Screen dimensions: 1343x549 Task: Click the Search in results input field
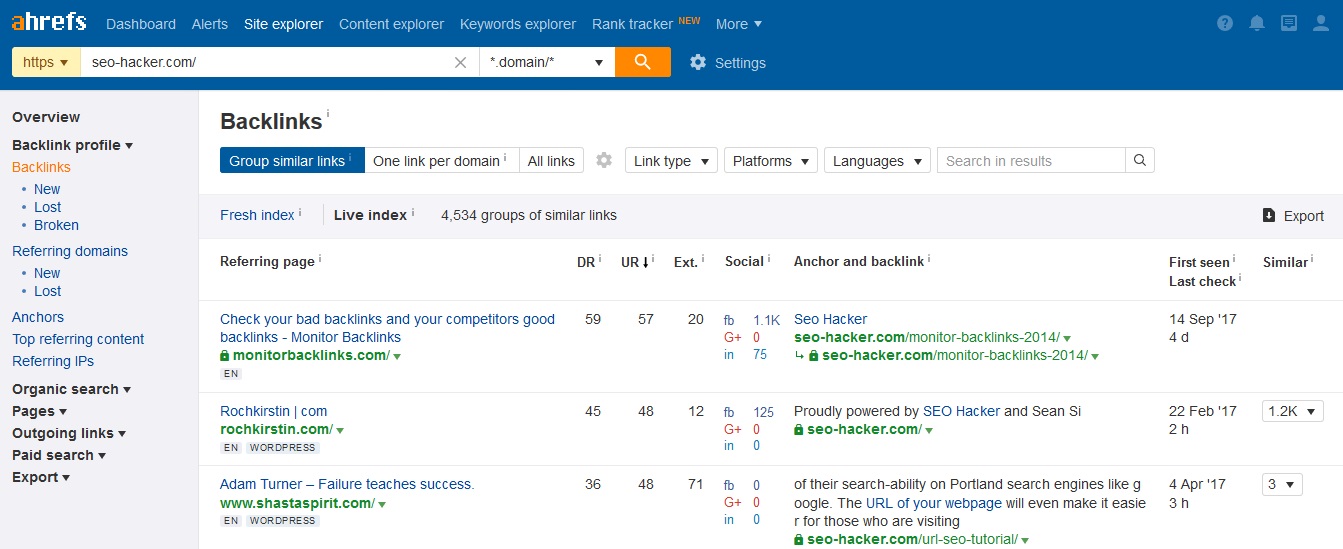[1030, 161]
